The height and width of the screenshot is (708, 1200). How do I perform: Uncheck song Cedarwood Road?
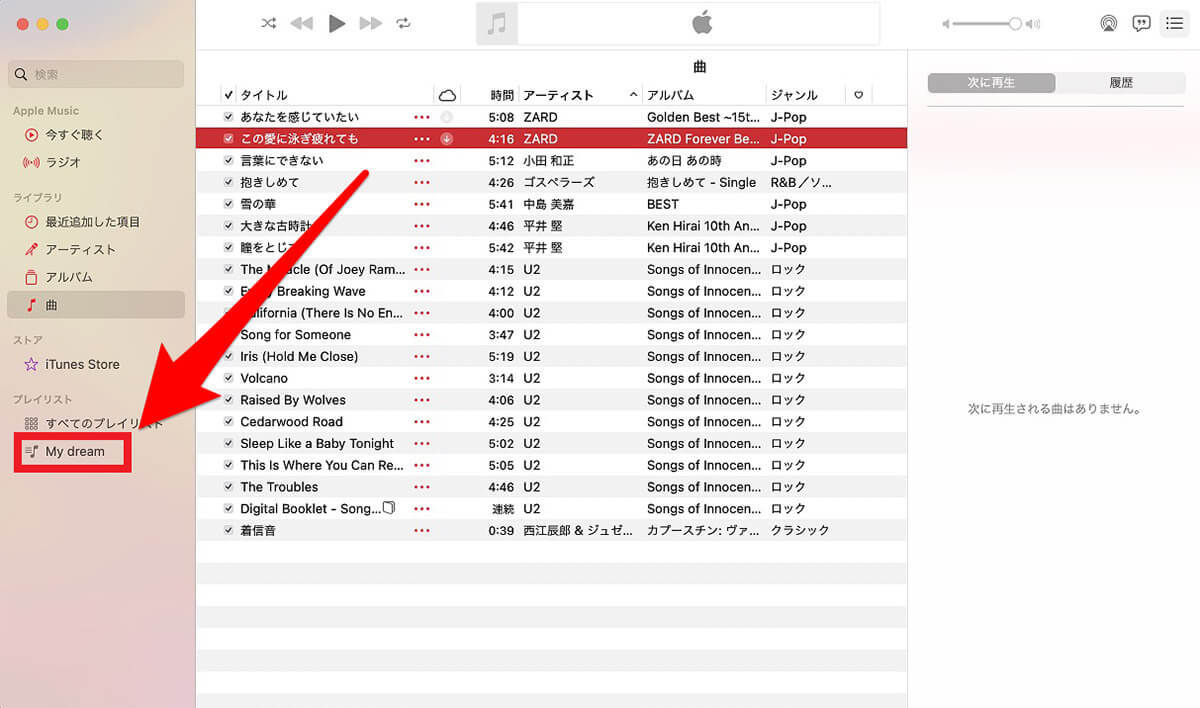tap(229, 422)
